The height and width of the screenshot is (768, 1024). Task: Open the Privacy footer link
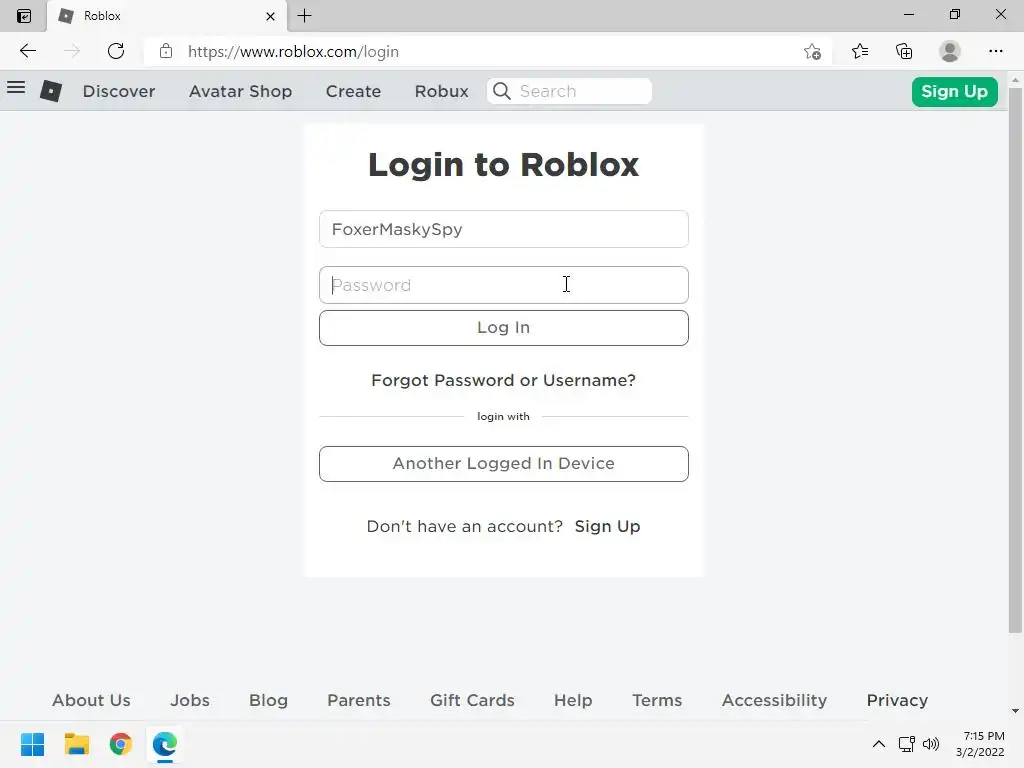point(897,700)
